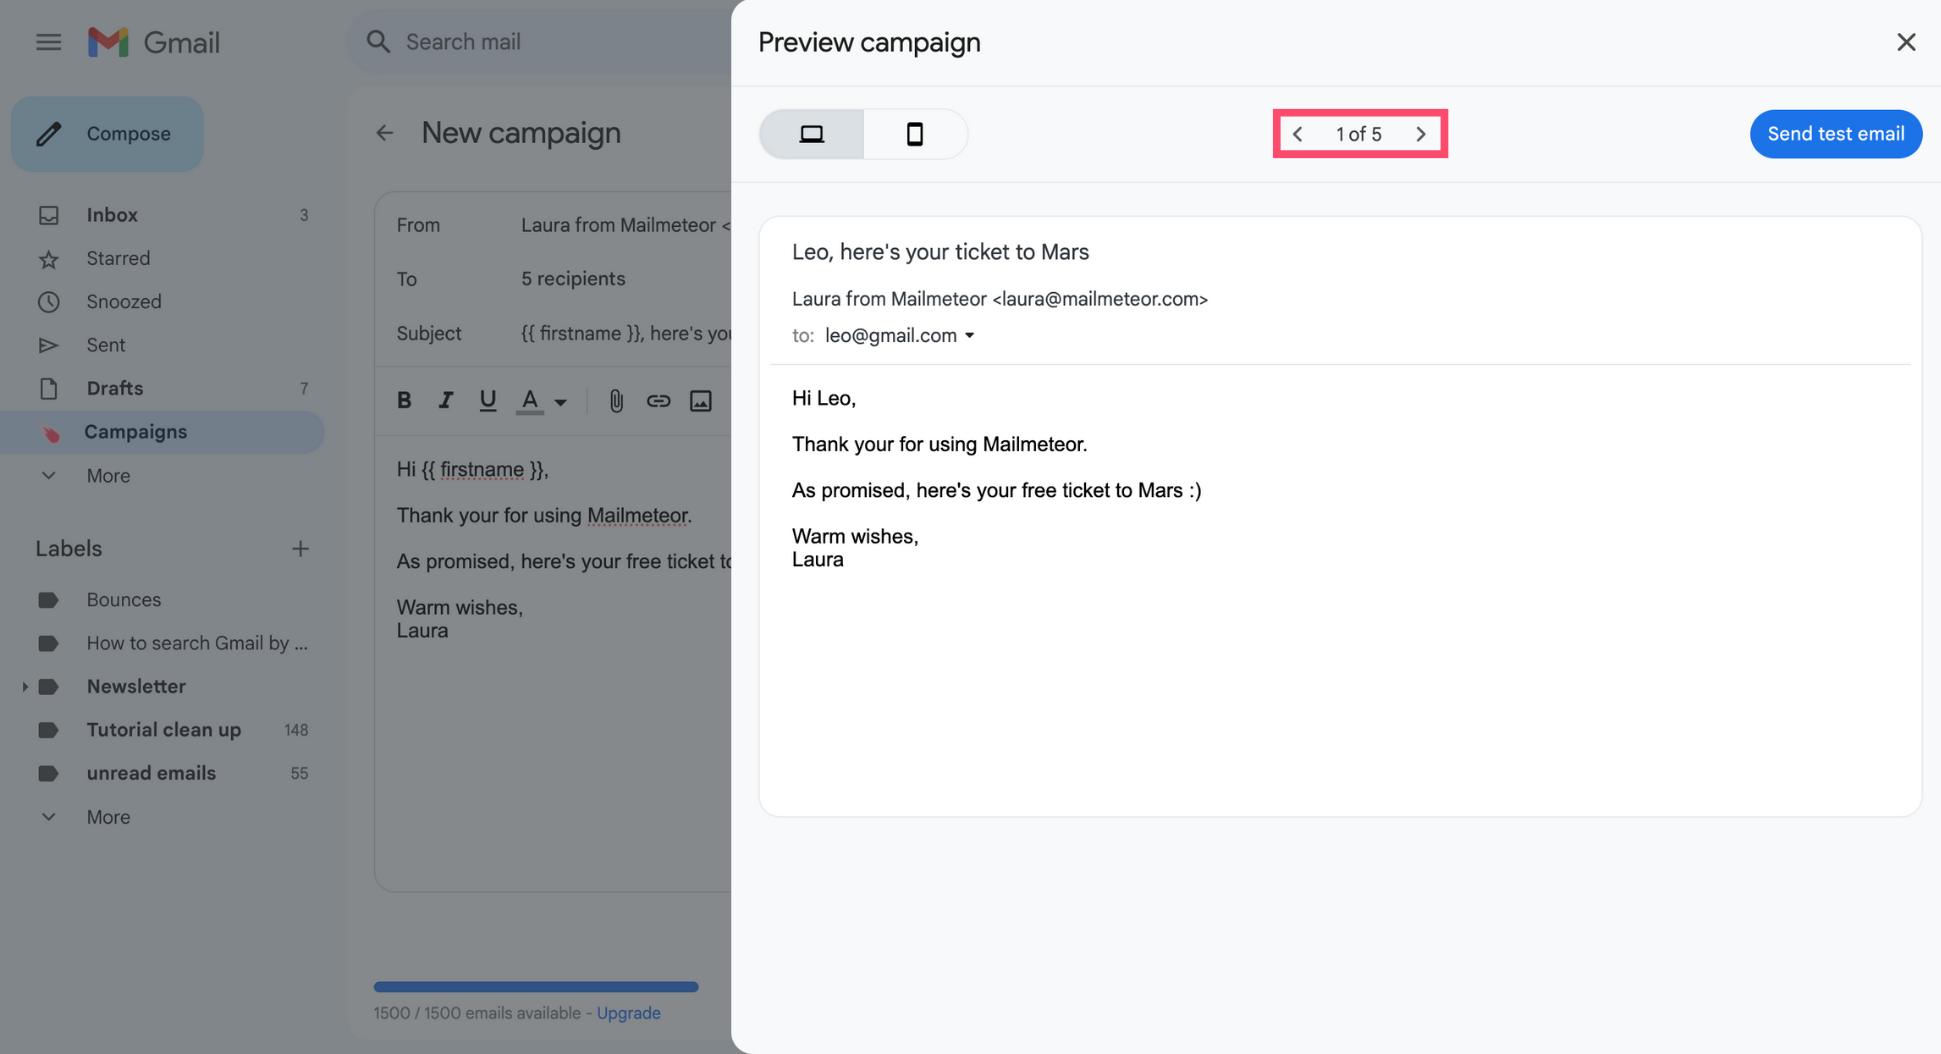This screenshot has width=1941, height=1054.
Task: Click the Campaigns meteor icon
Action: tap(50, 433)
